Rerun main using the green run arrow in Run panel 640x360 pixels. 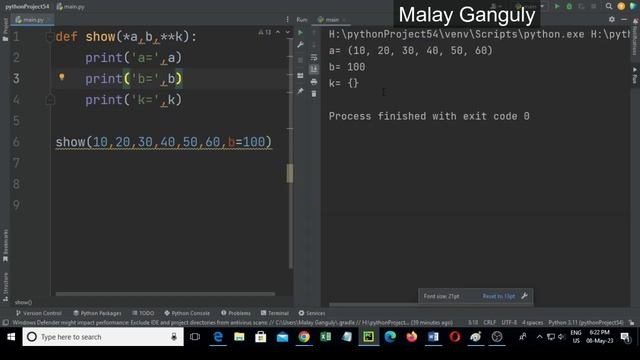pos(300,33)
